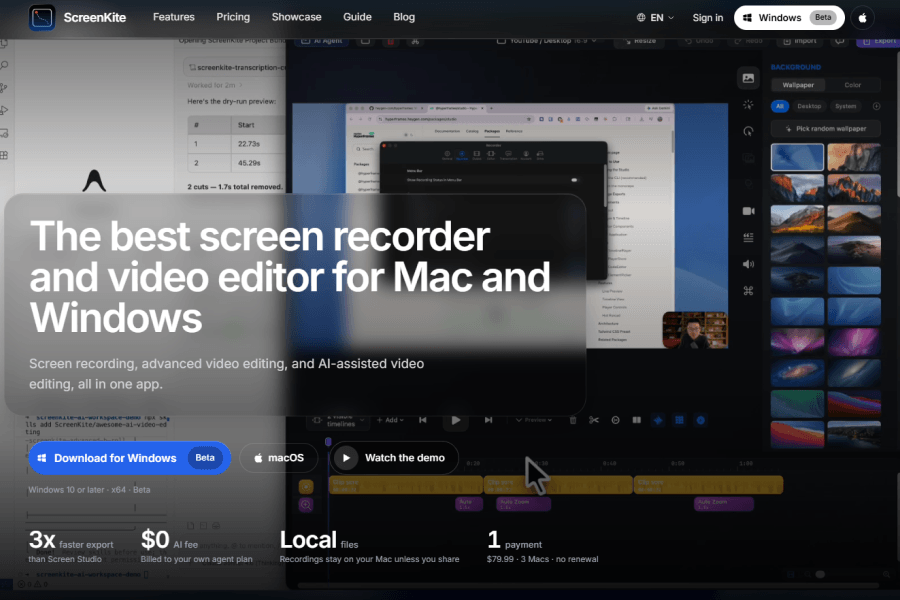Image resolution: width=900 pixels, height=600 pixels.
Task: Click the timeline Play button
Action: point(456,420)
